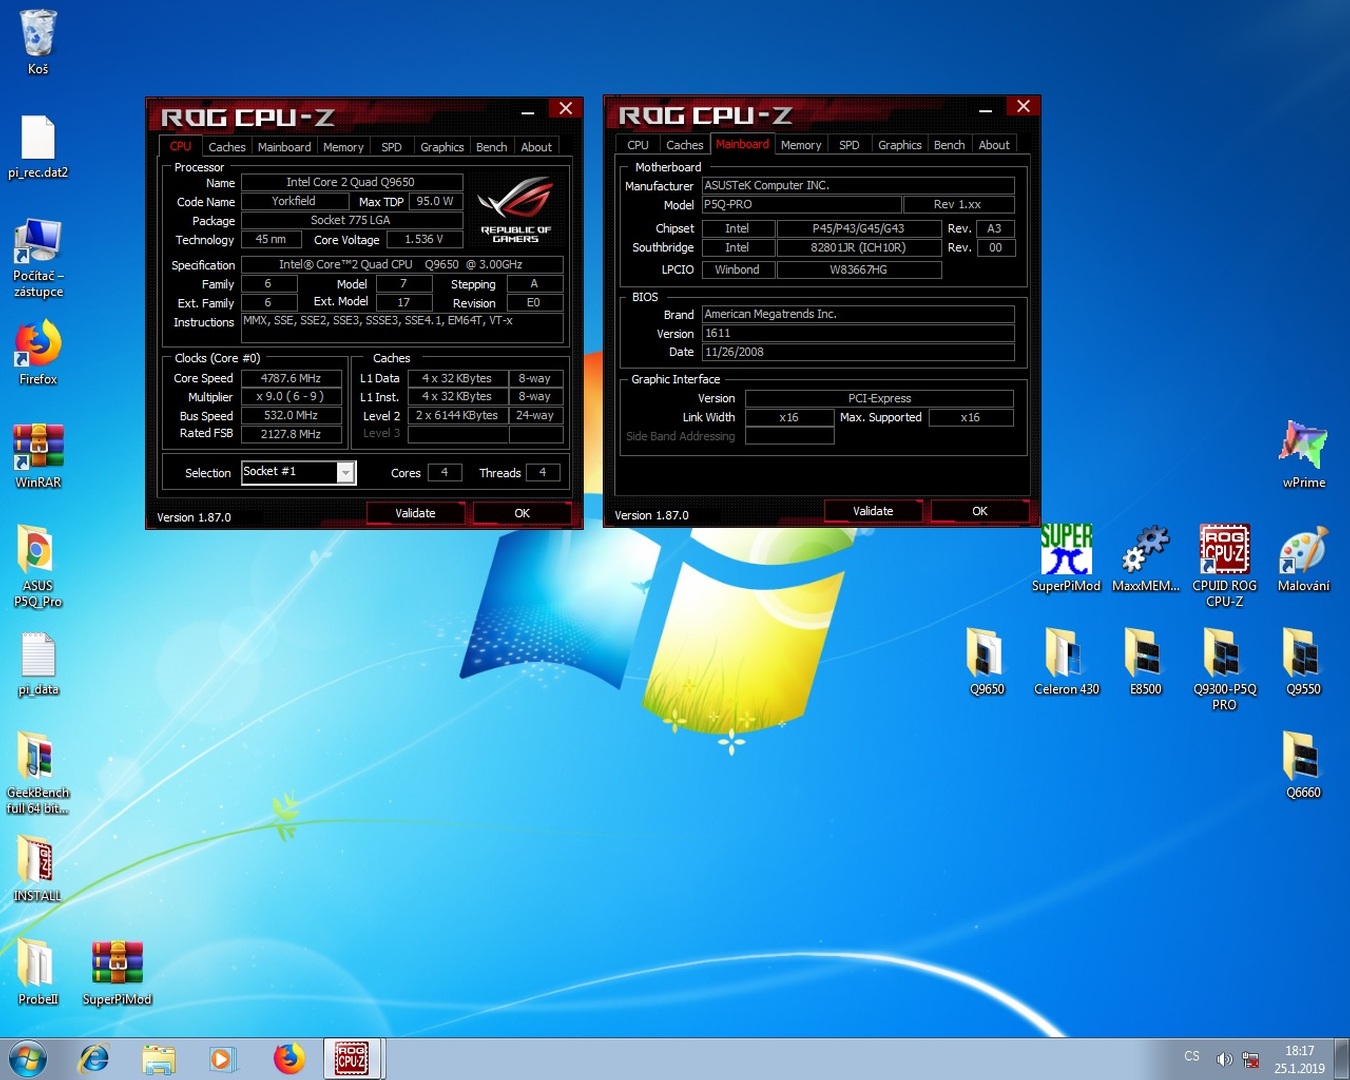Image resolution: width=1350 pixels, height=1080 pixels.
Task: Click the Southbridge value 82801JR (ICH10R)
Action: (x=858, y=248)
